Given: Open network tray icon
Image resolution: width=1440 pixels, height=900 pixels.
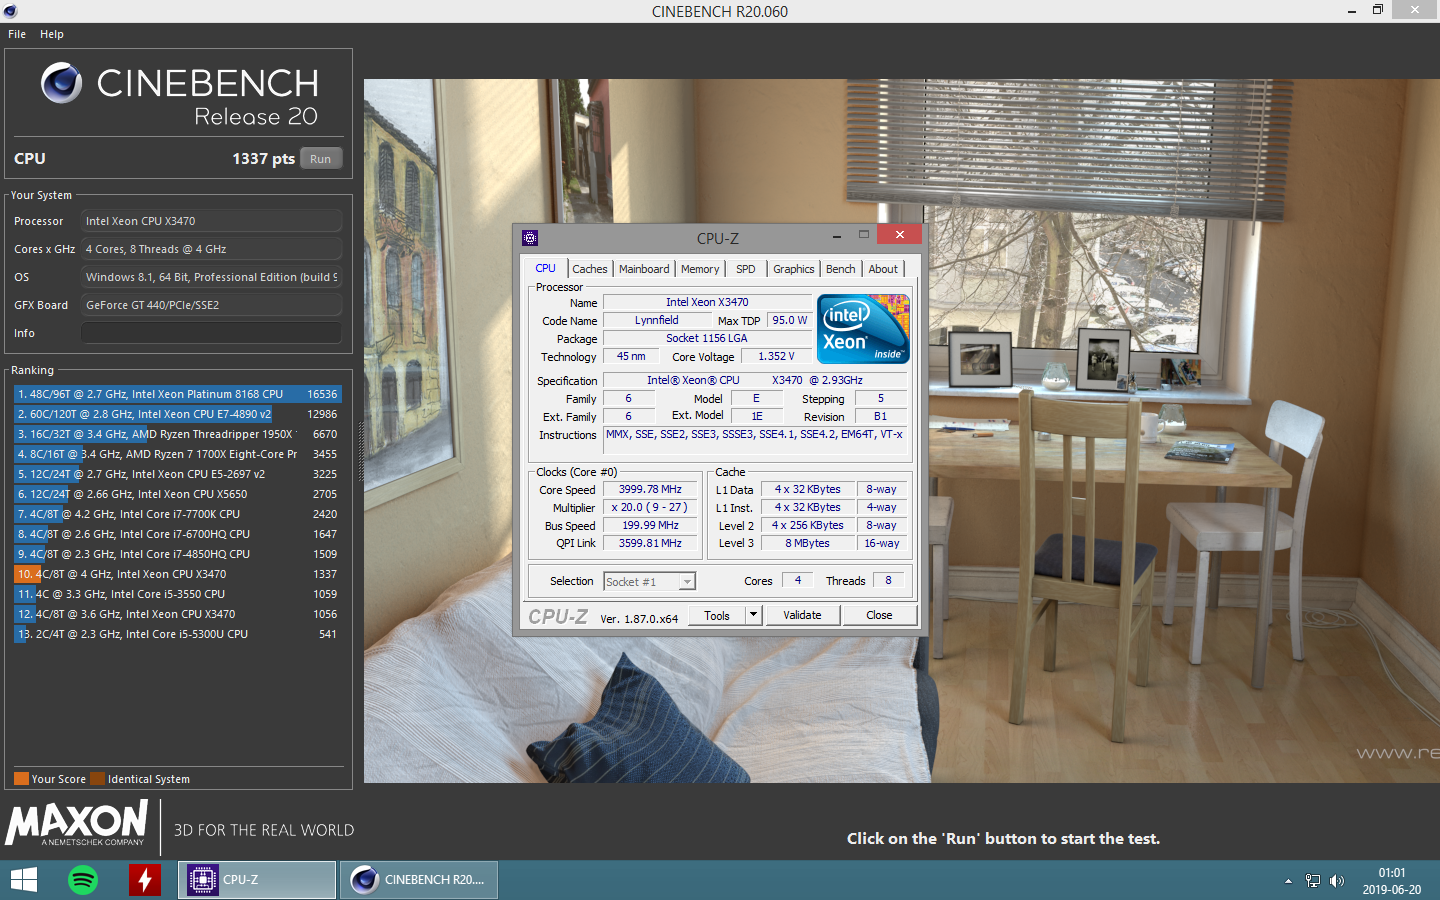Looking at the screenshot, I should pos(1312,881).
